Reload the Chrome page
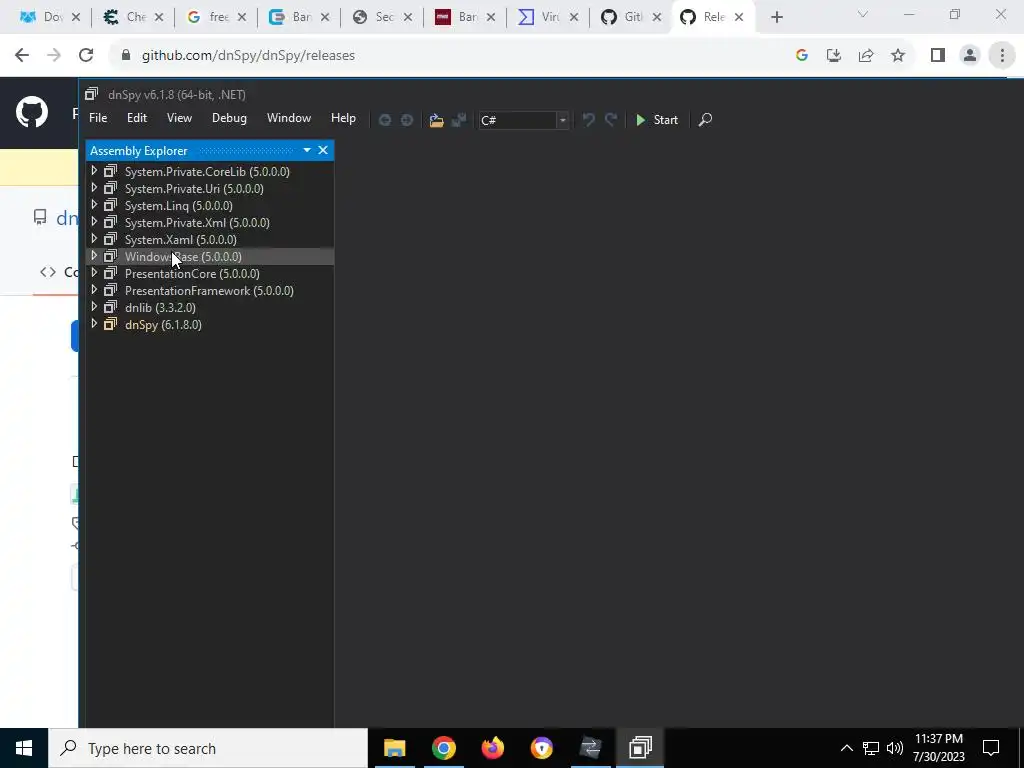The height and width of the screenshot is (768, 1024). click(x=86, y=56)
